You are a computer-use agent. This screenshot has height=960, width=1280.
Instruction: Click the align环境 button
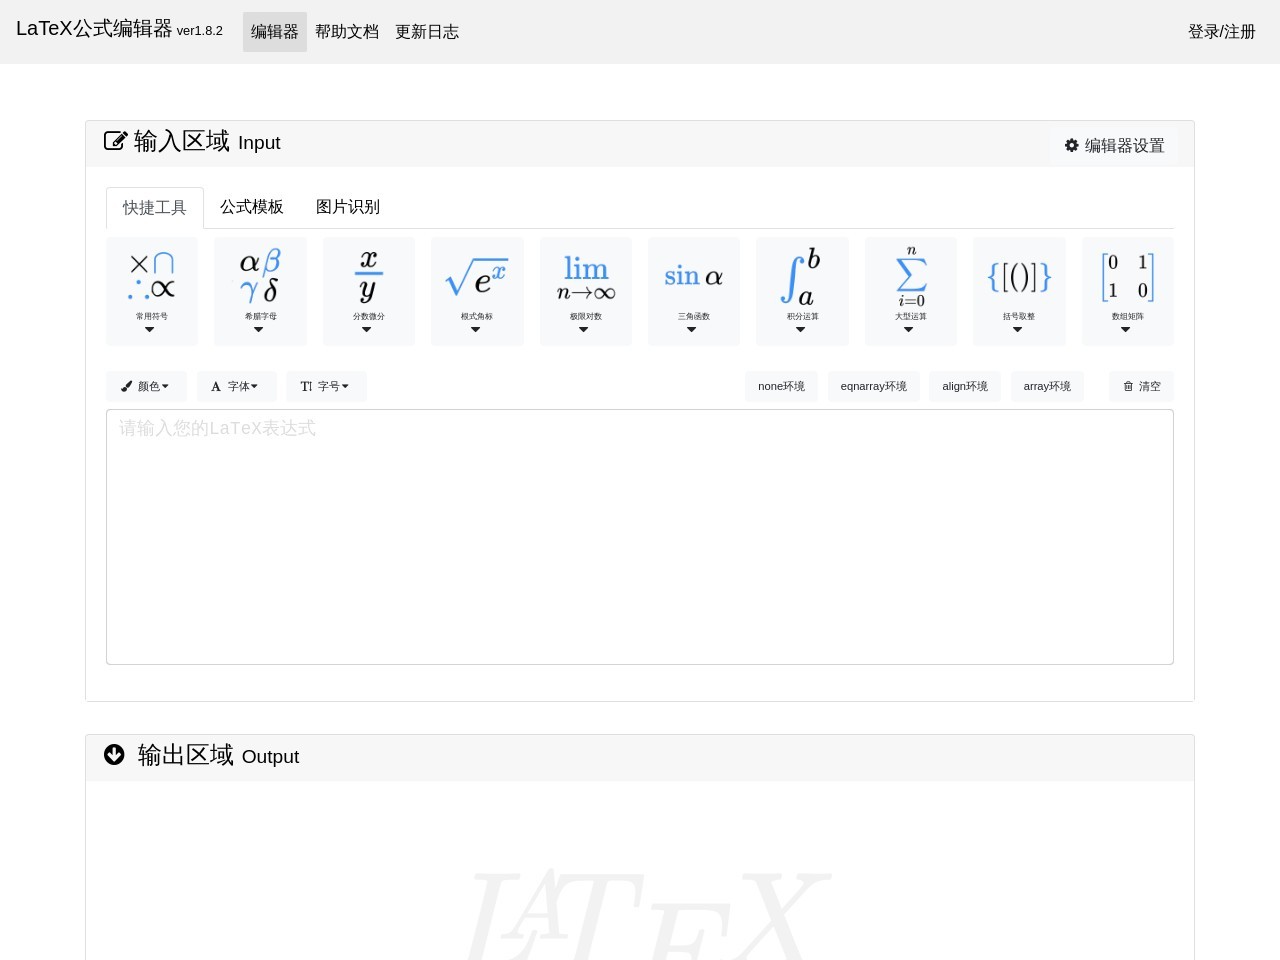point(964,386)
